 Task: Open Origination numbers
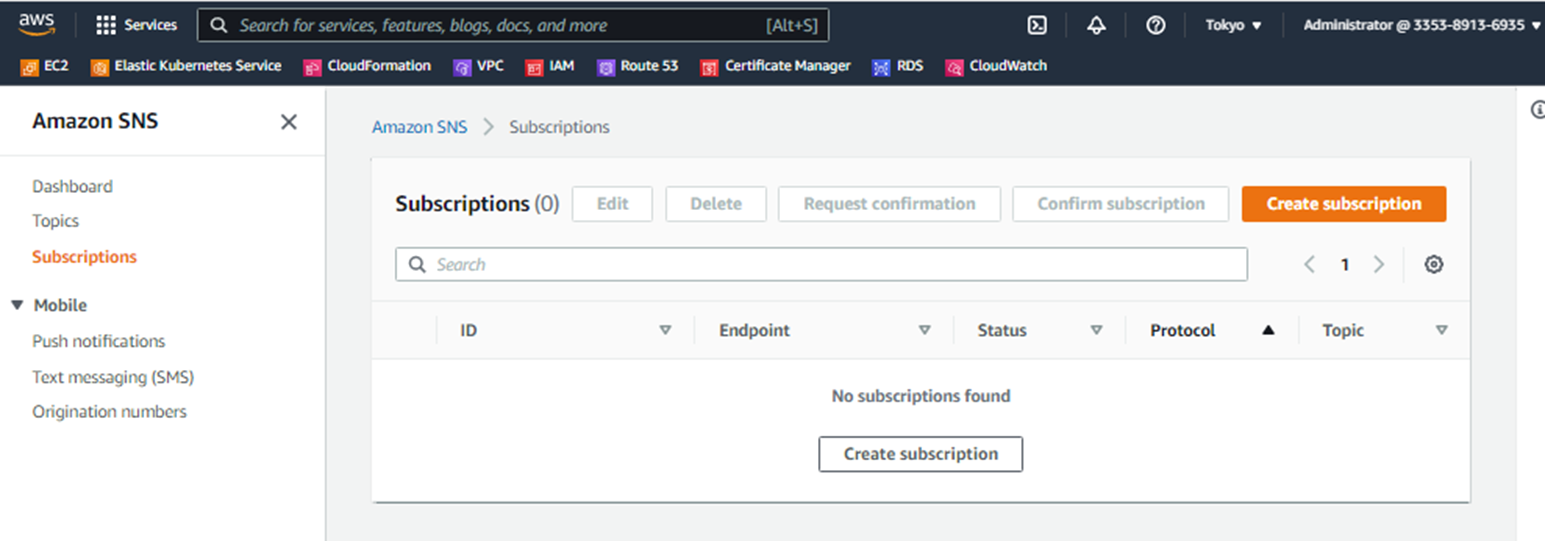[109, 412]
